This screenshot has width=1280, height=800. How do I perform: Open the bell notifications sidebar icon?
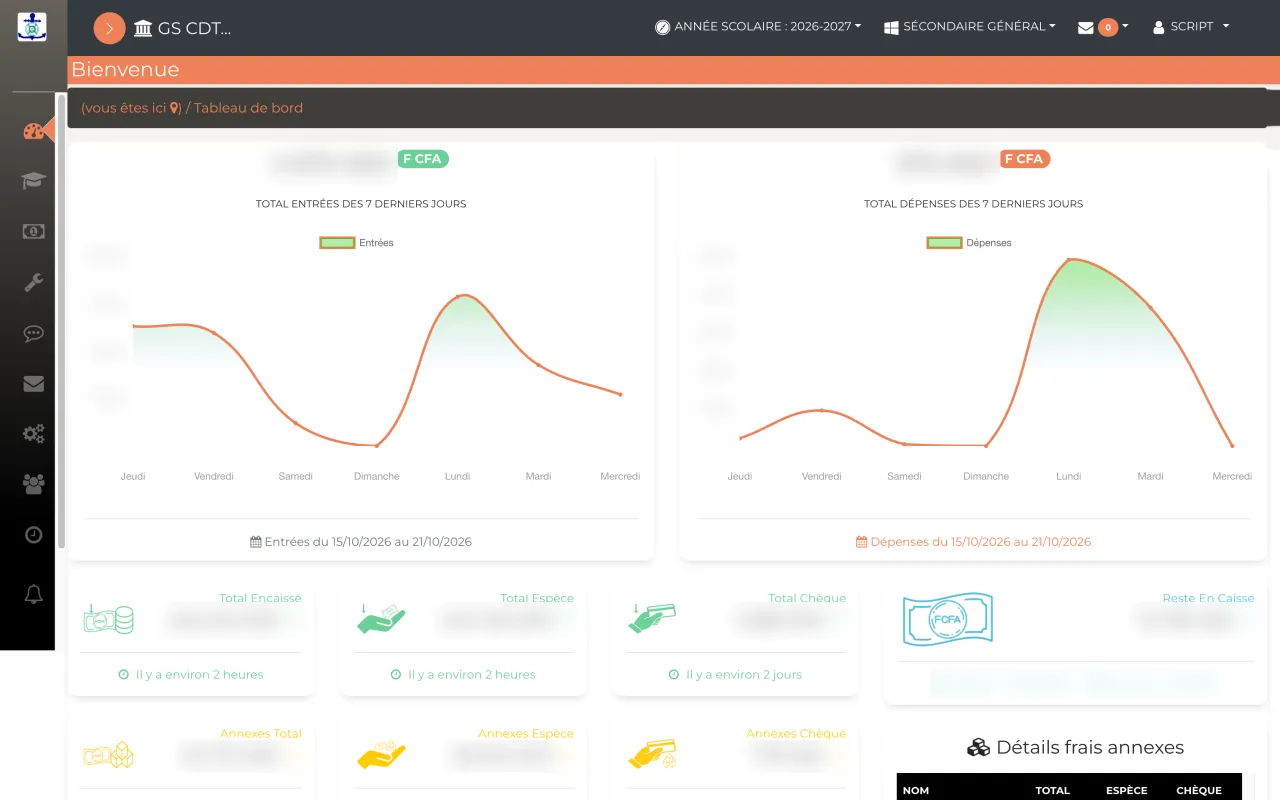click(x=33, y=595)
